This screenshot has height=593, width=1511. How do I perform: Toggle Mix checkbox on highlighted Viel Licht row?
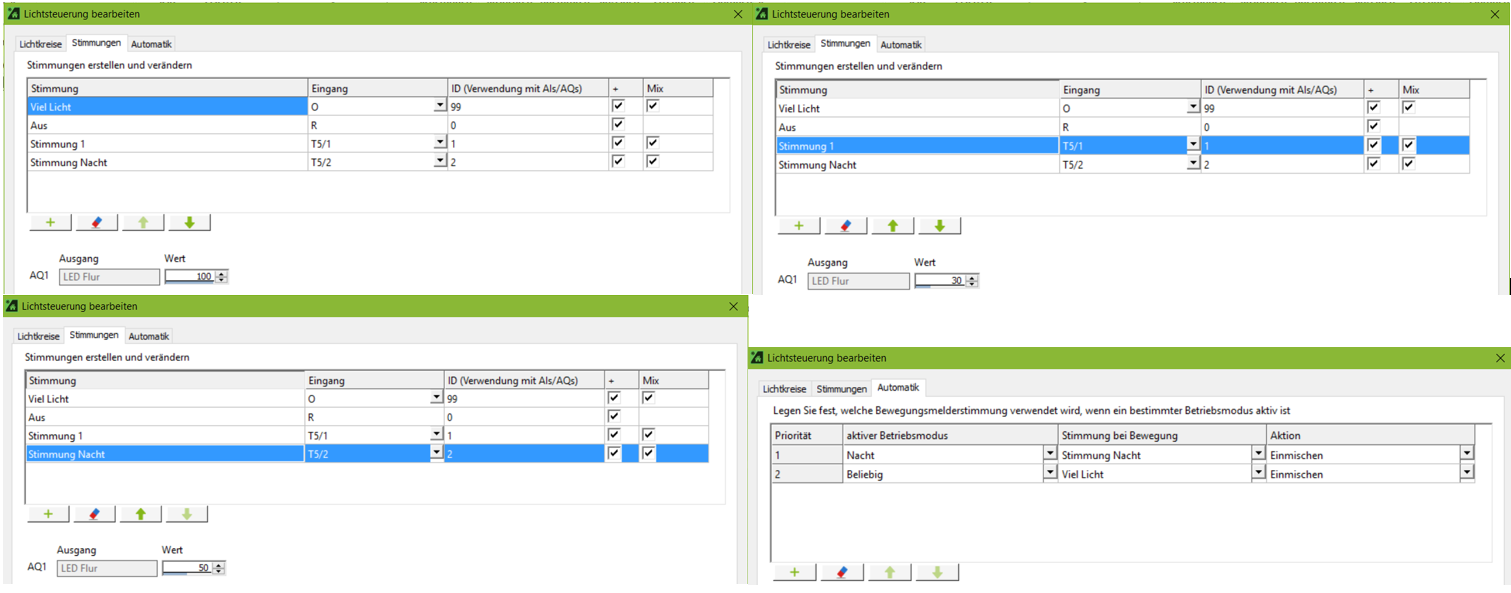coord(652,106)
